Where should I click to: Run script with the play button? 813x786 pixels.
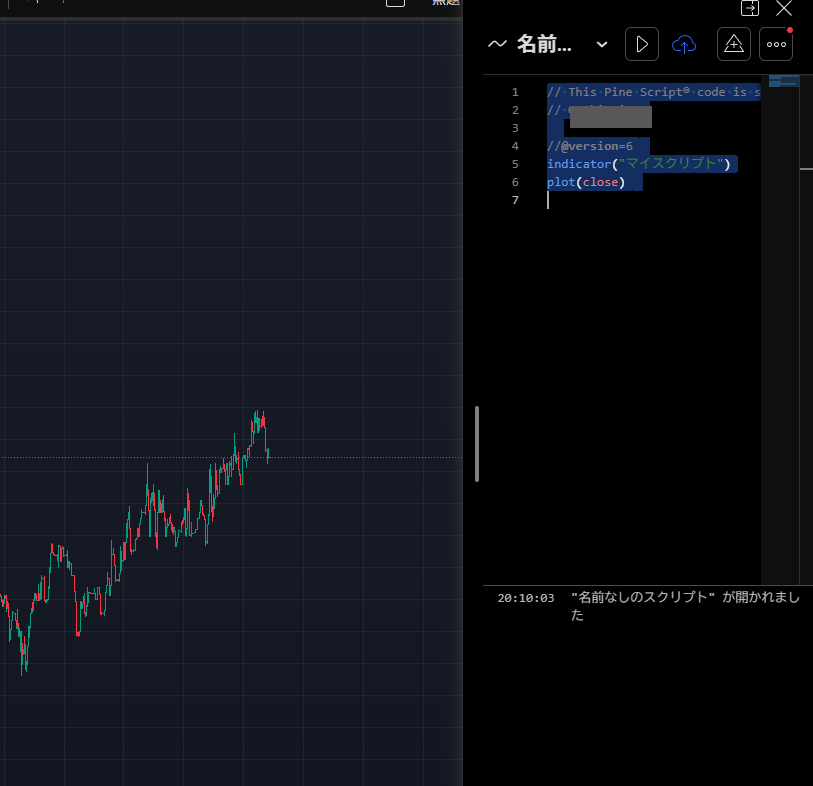(x=642, y=44)
